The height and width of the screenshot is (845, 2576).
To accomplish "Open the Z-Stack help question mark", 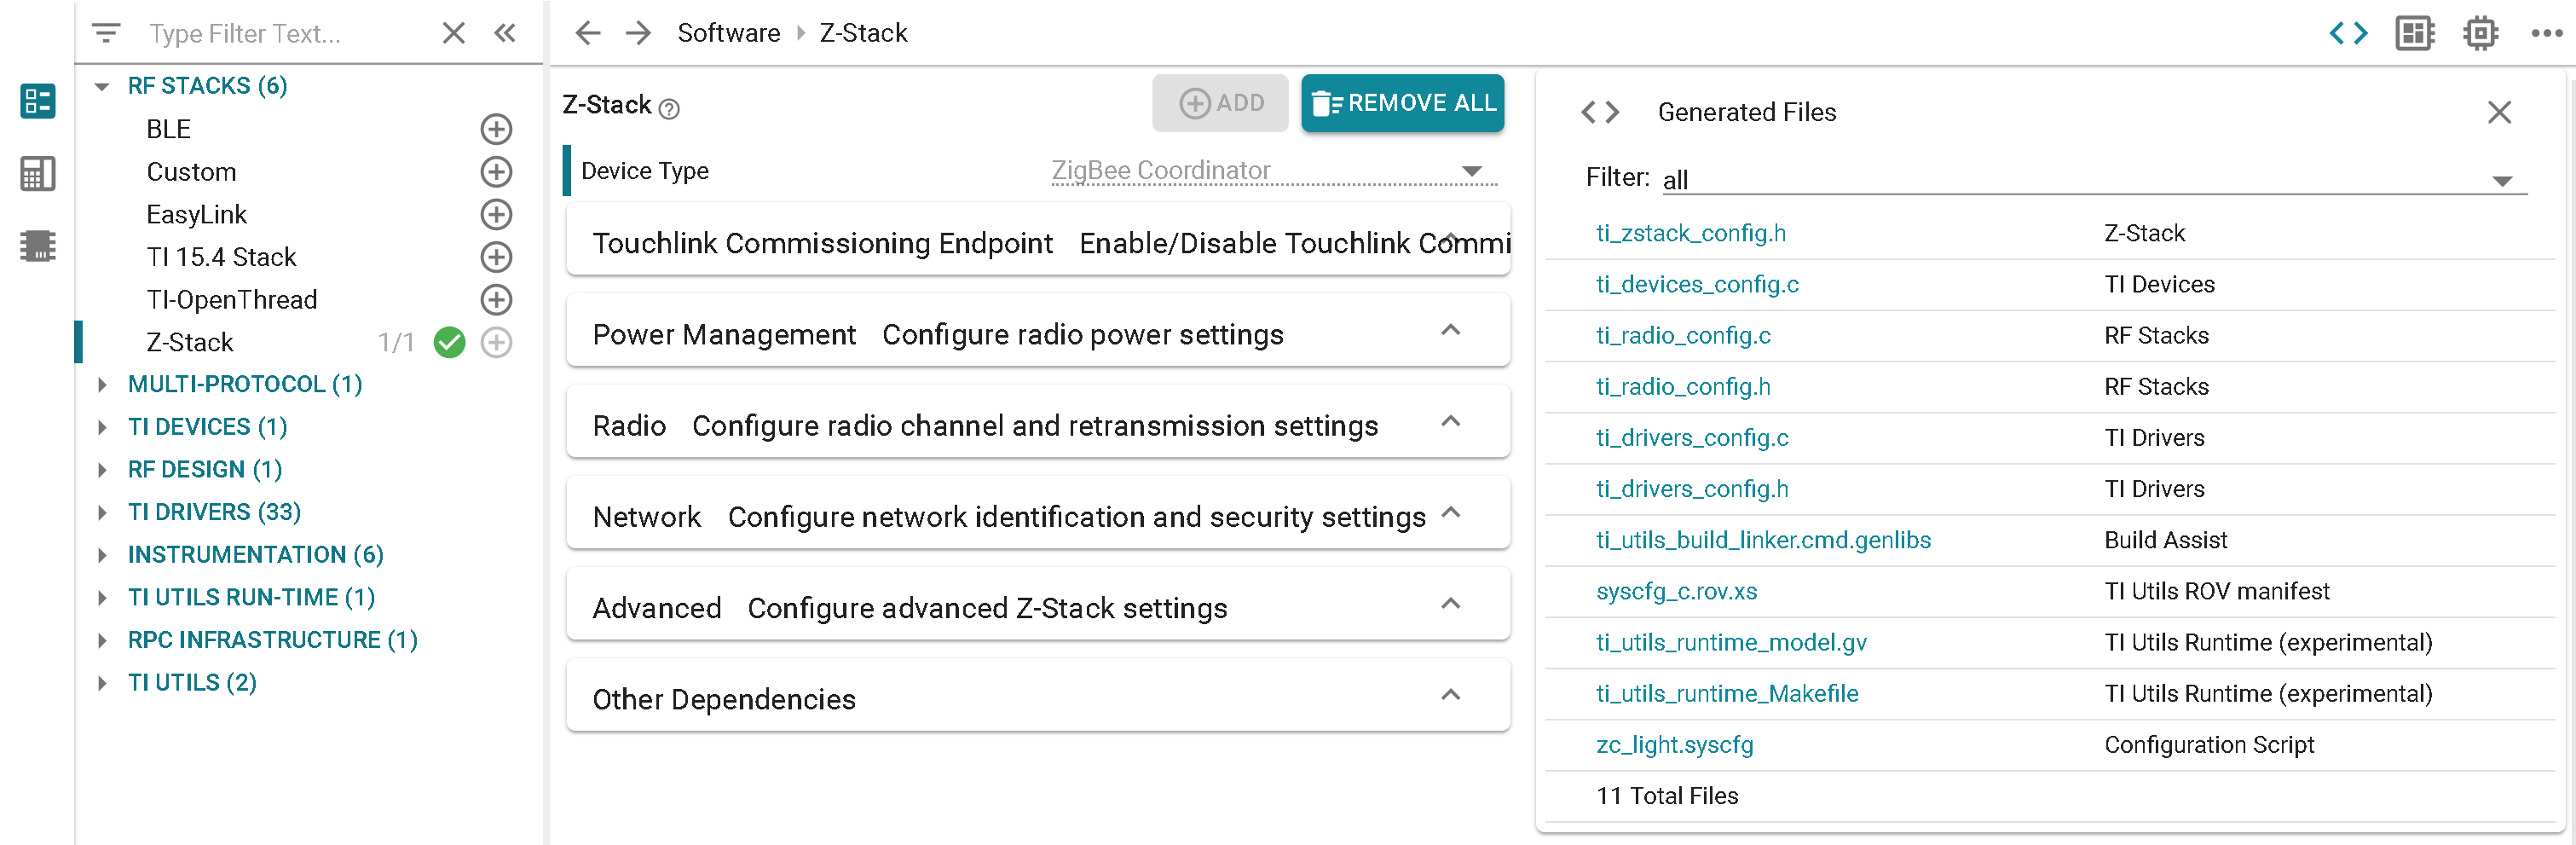I will [670, 108].
